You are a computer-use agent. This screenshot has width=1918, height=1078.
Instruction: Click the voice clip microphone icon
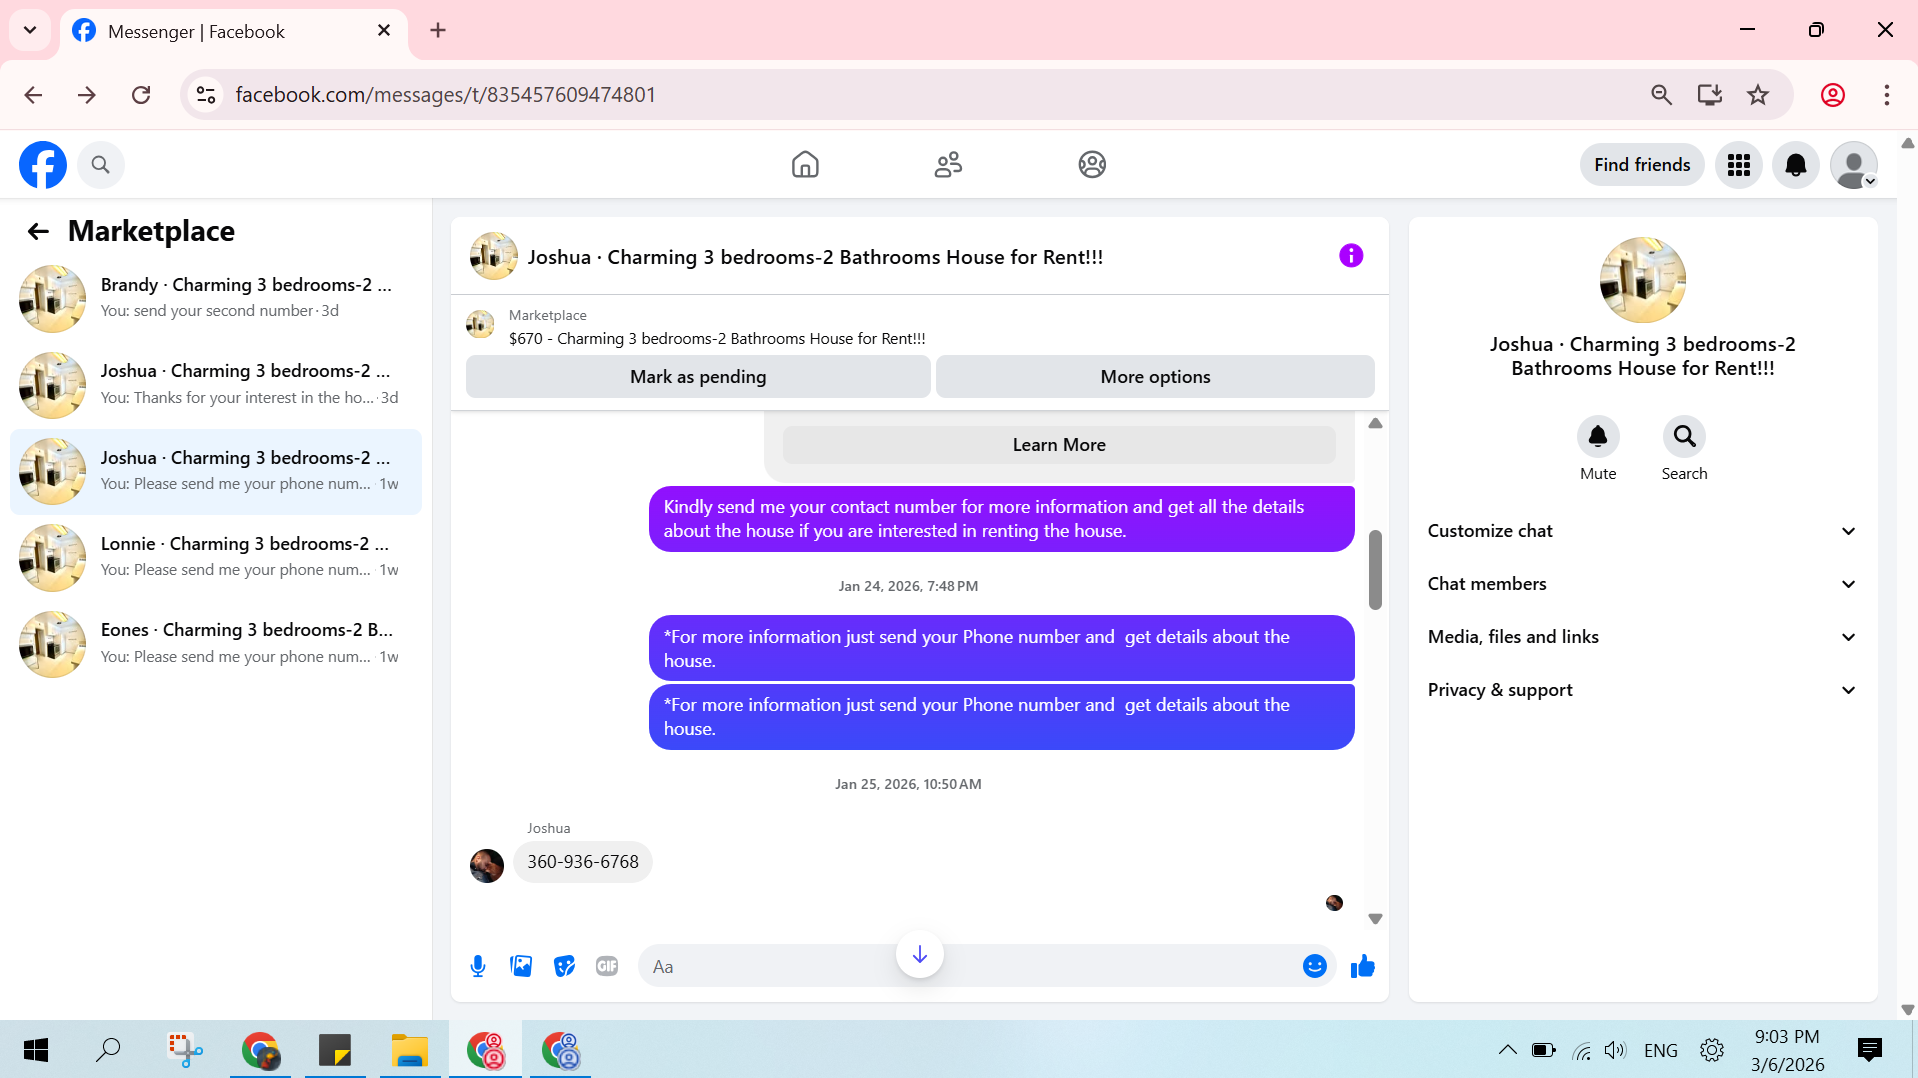click(x=478, y=966)
